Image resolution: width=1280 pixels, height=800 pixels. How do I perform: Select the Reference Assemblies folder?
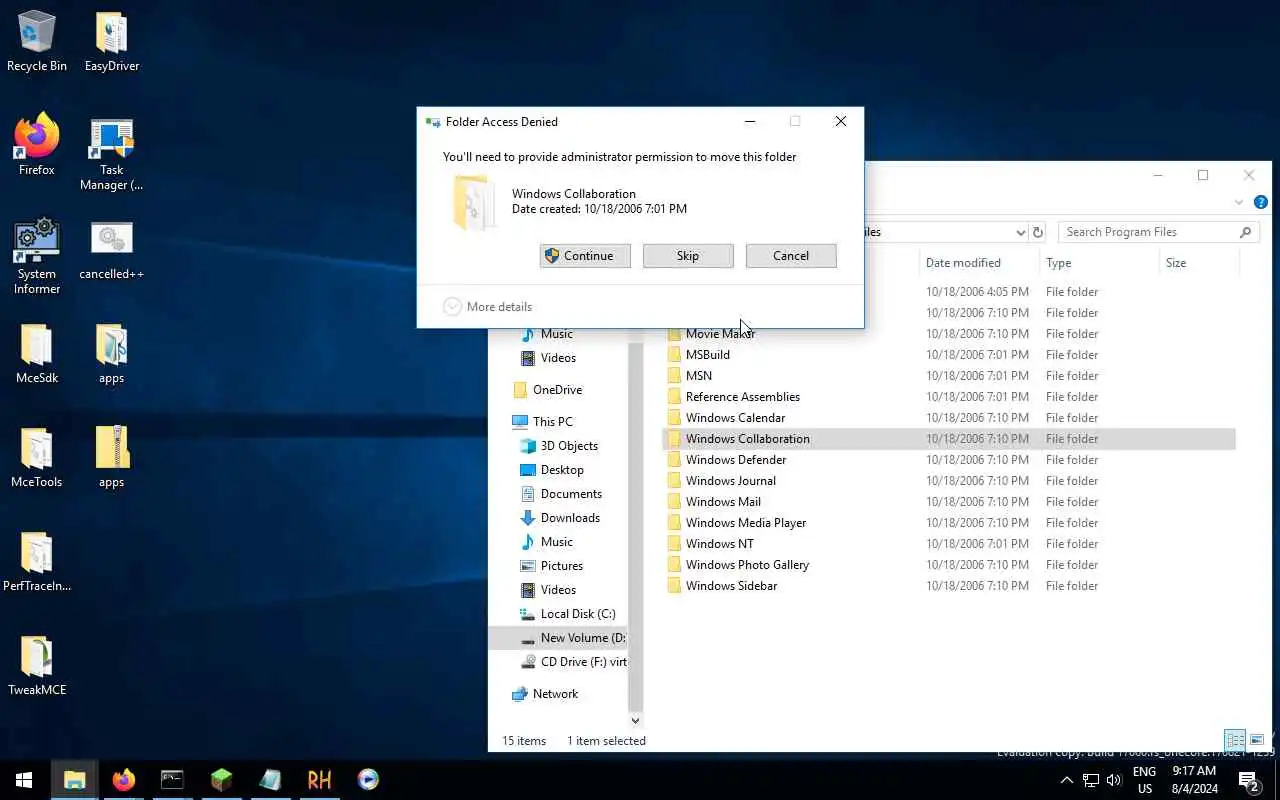[x=742, y=397]
